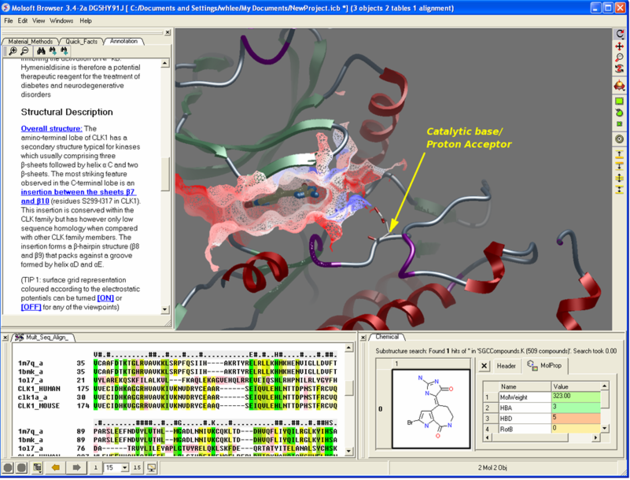Open the View menu
The width and height of the screenshot is (630, 480).
click(x=39, y=20)
